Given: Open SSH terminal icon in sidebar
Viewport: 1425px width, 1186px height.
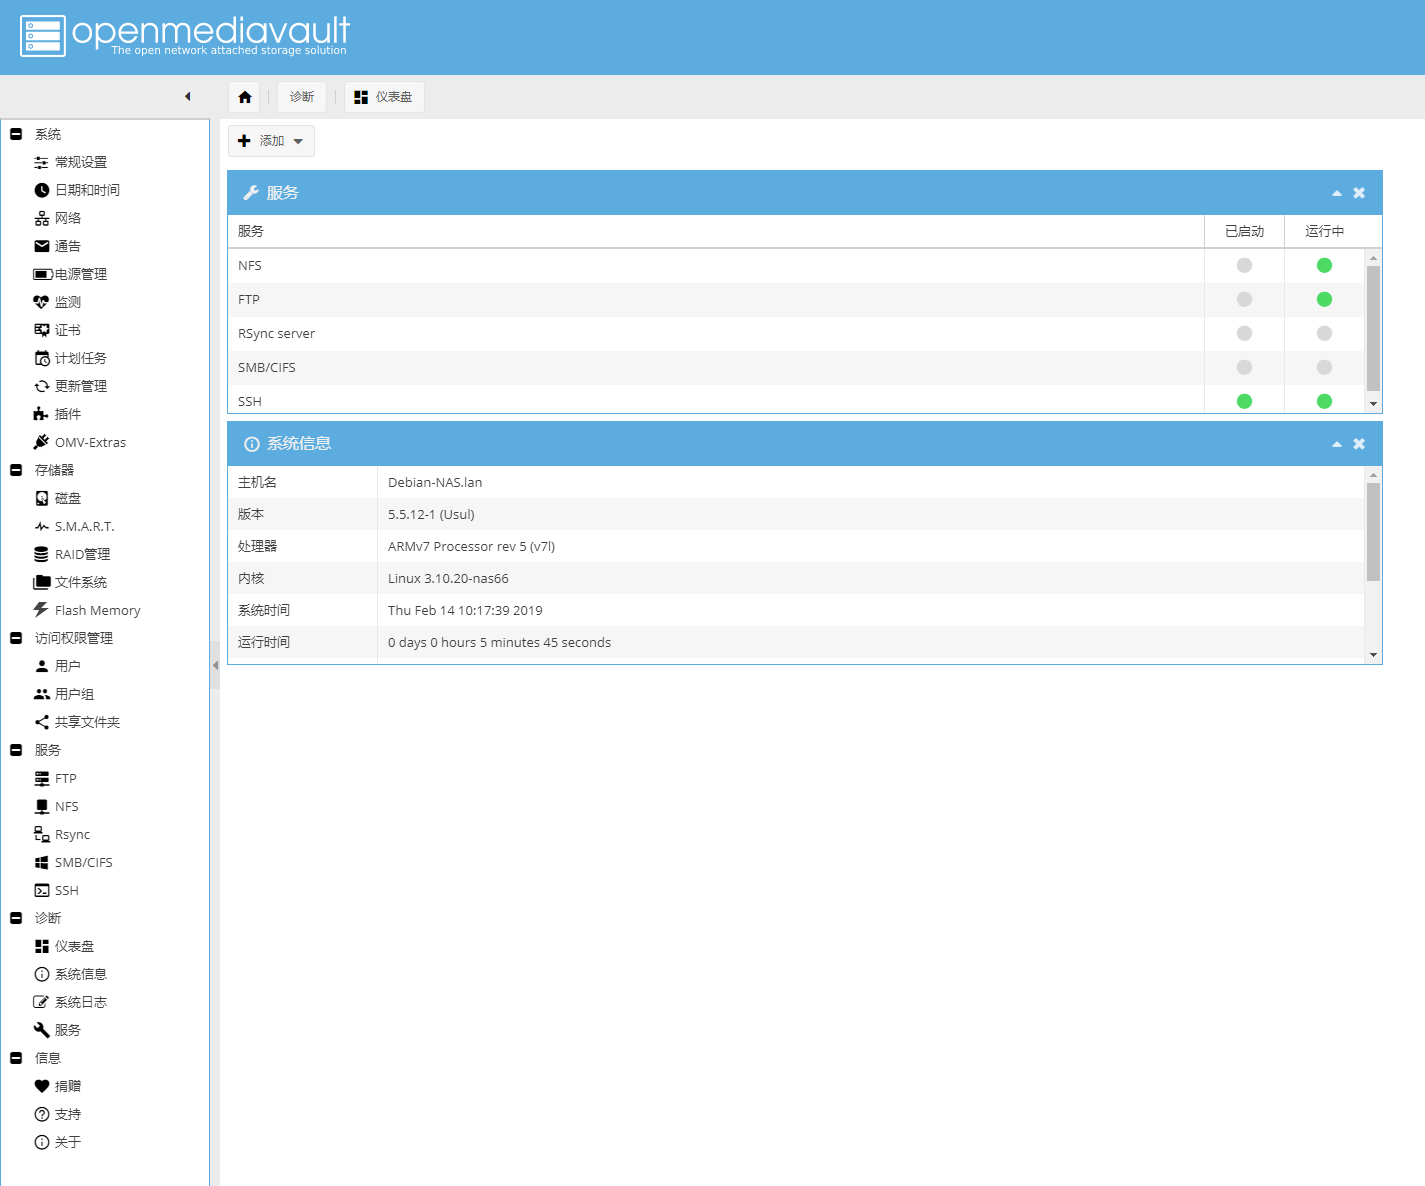Looking at the screenshot, I should click(42, 890).
